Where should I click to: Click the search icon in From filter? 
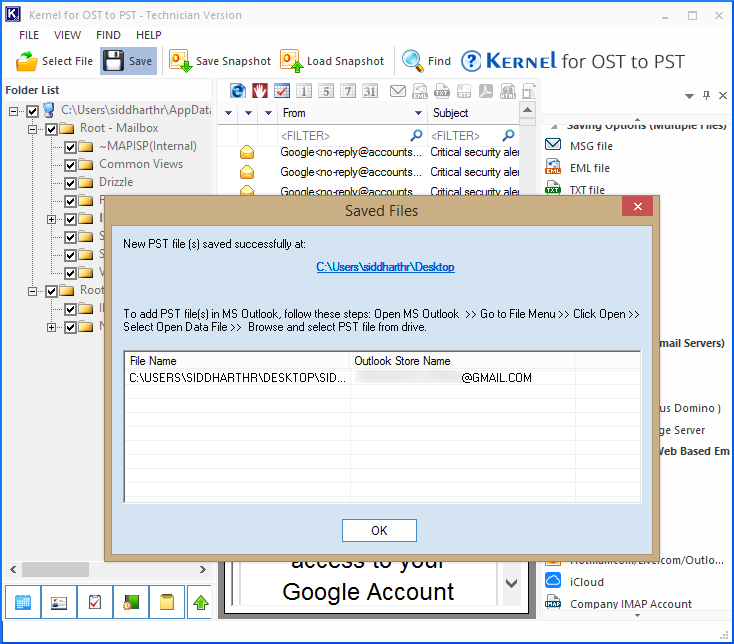coord(416,136)
